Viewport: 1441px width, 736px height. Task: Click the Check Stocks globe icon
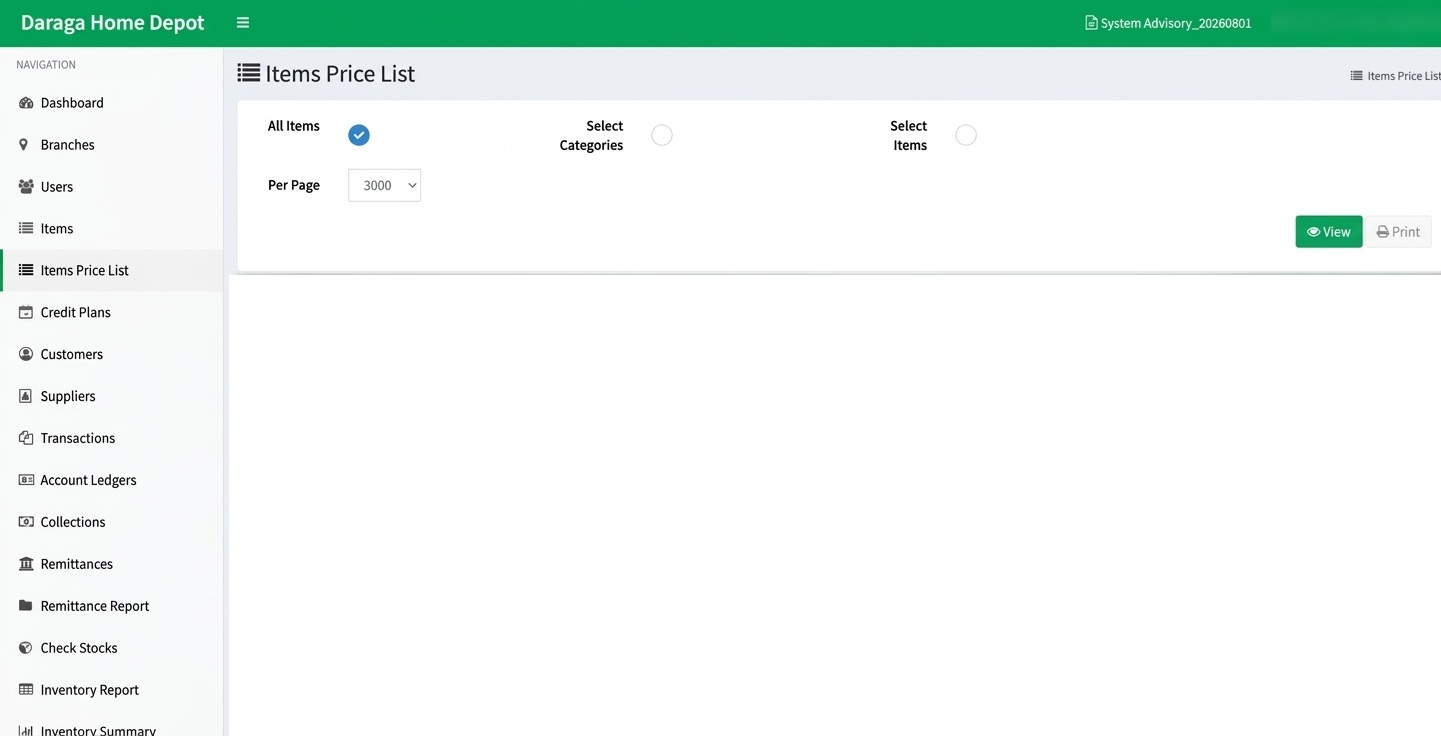click(26, 649)
